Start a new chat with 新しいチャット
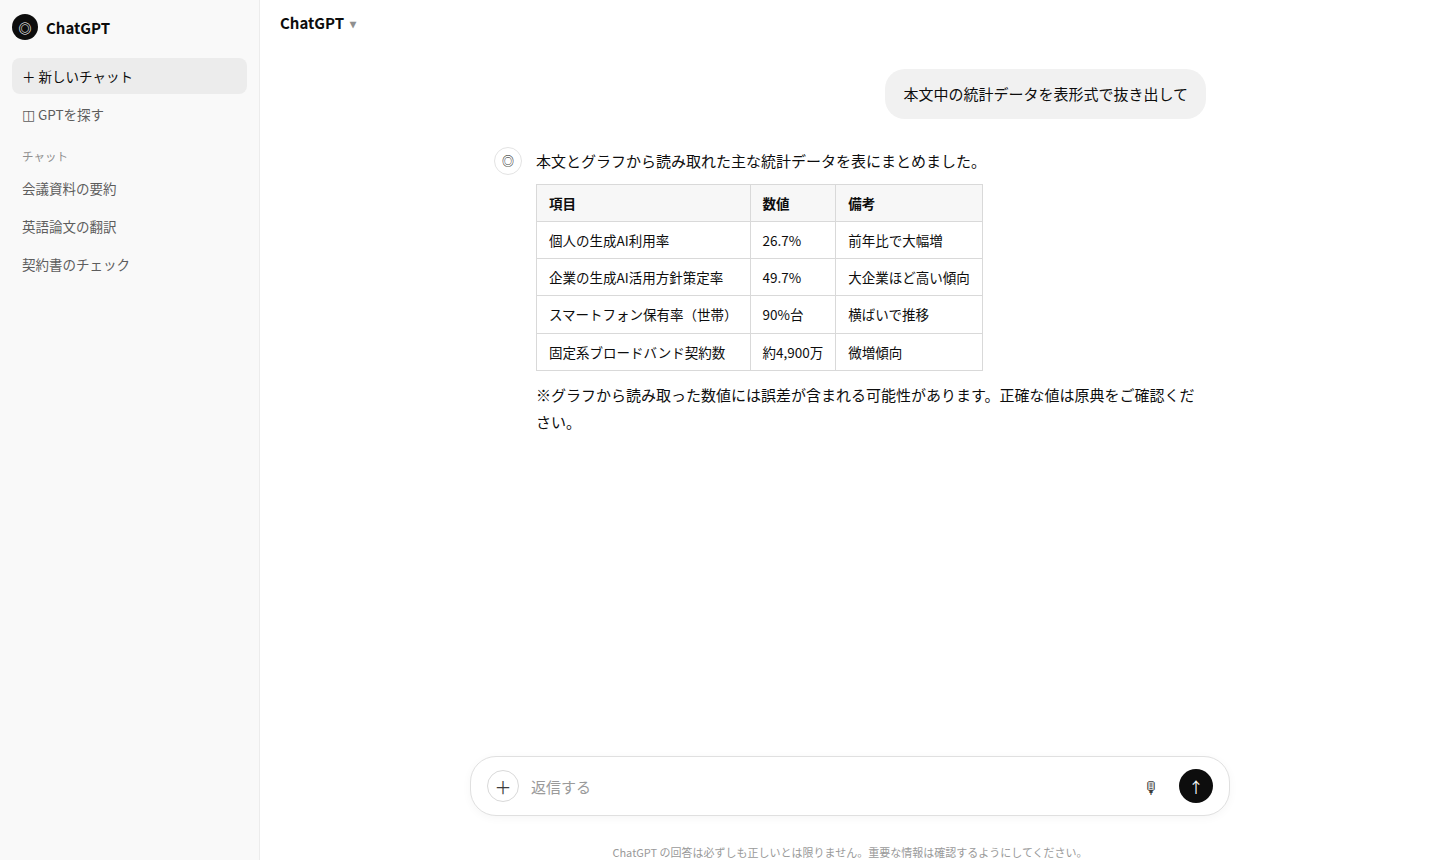The image size is (1440, 860). tap(129, 76)
